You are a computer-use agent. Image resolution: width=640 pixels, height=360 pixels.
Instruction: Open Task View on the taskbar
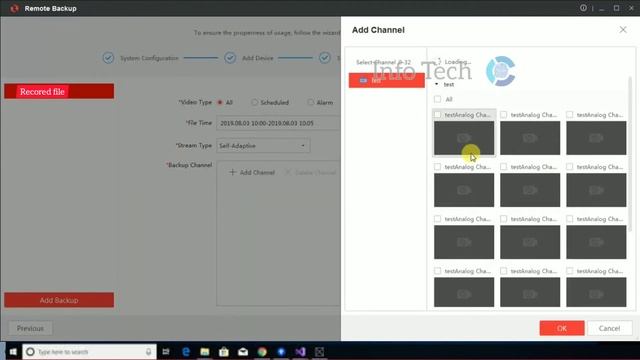(166, 352)
